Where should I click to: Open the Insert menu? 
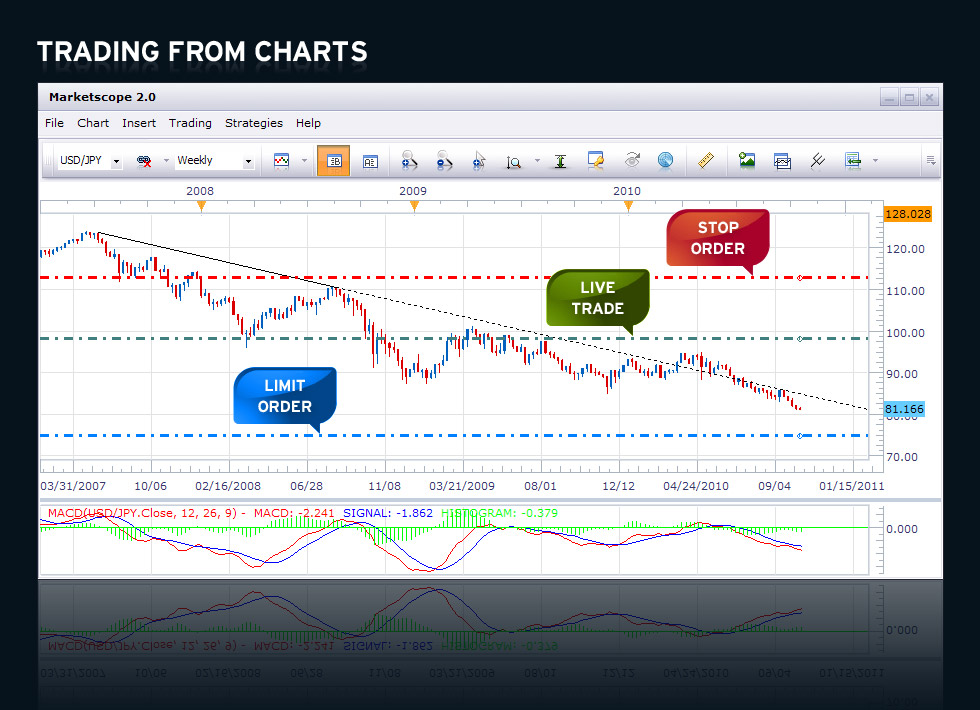[139, 123]
